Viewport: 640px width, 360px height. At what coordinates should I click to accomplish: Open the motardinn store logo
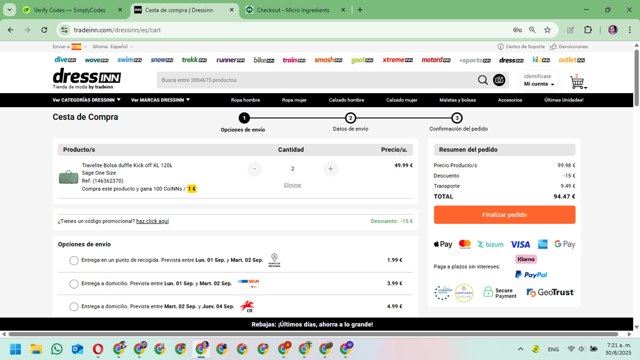(x=436, y=60)
